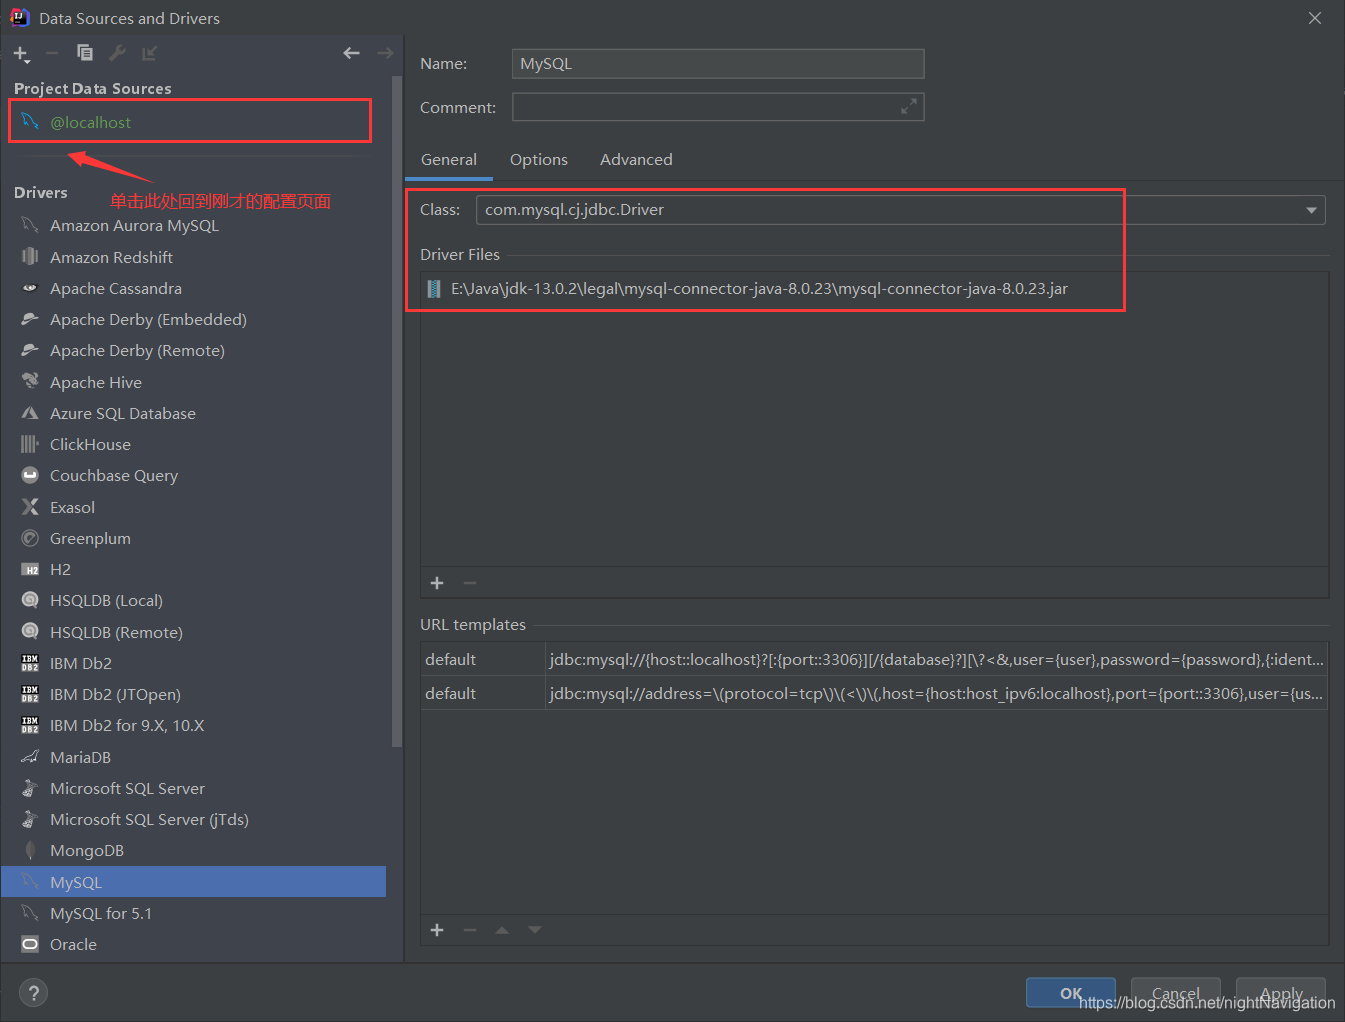
Task: Click the Microsoft SQL Server driver icon
Action: [x=30, y=788]
